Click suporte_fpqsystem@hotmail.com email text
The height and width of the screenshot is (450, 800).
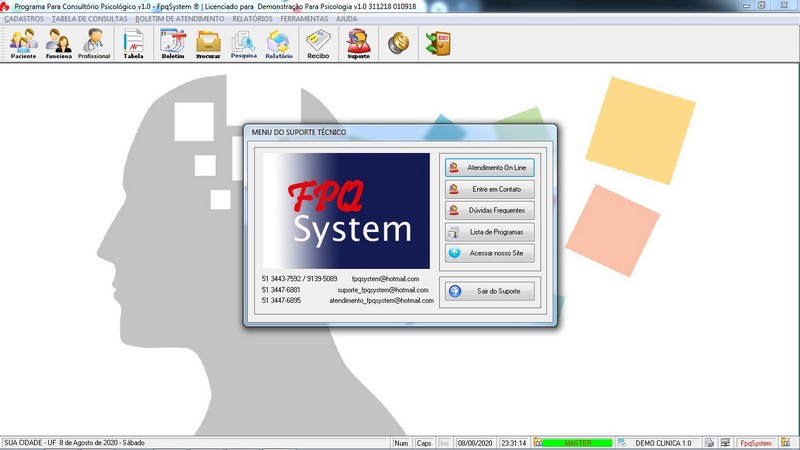pos(383,290)
